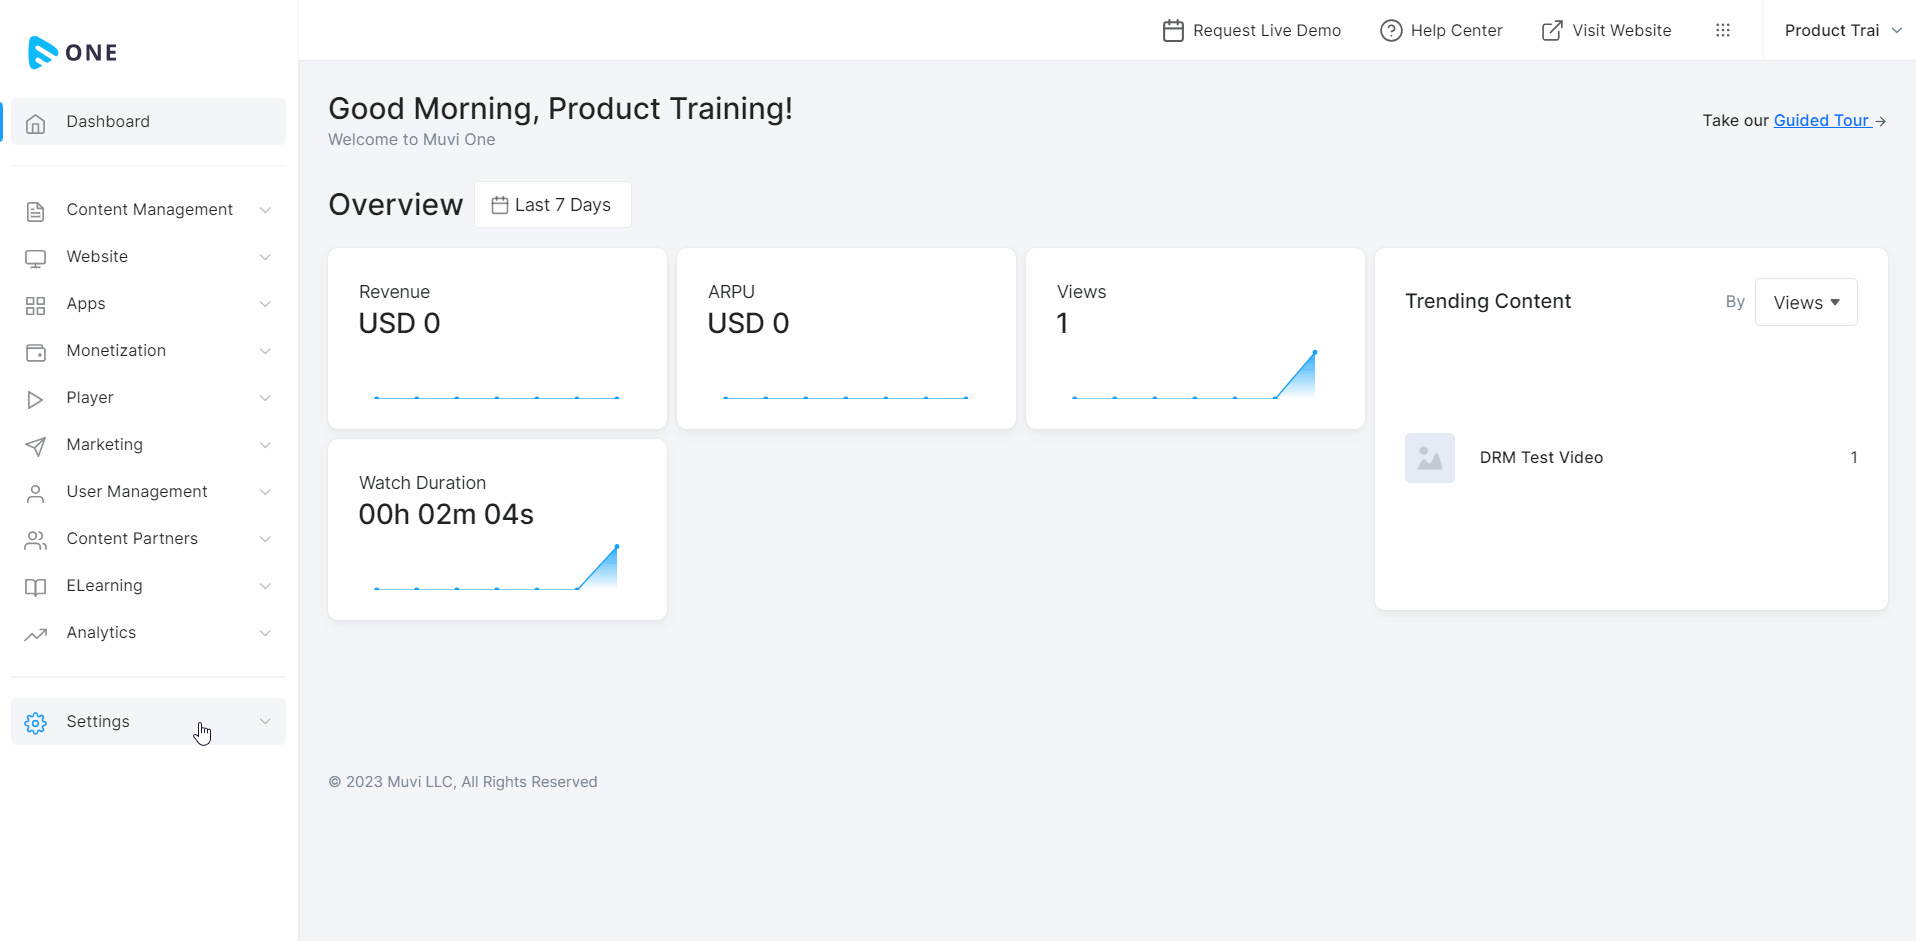Viewport: 1916px width, 941px height.
Task: Click the ARPU USD 0 card
Action: (x=846, y=339)
